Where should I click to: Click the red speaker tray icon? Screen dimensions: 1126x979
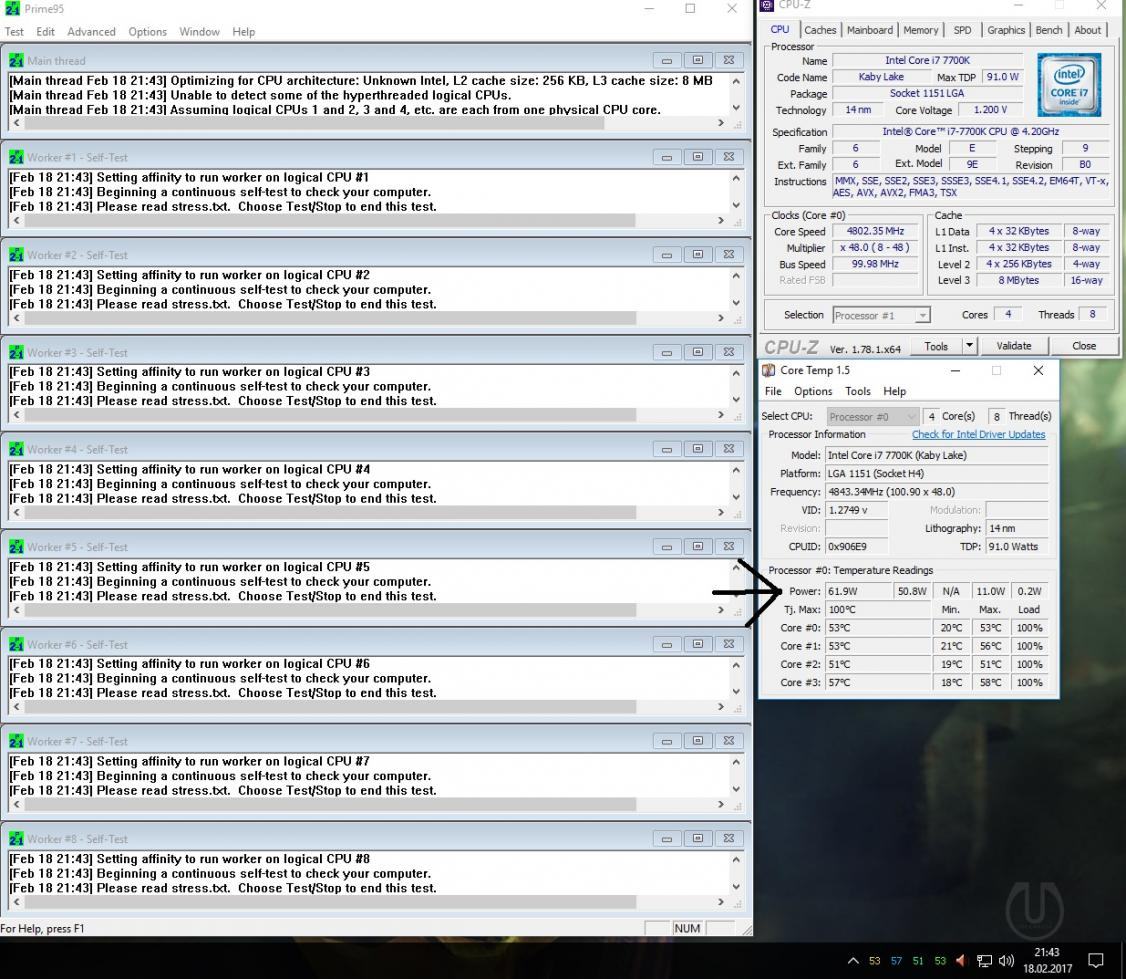tap(961, 961)
